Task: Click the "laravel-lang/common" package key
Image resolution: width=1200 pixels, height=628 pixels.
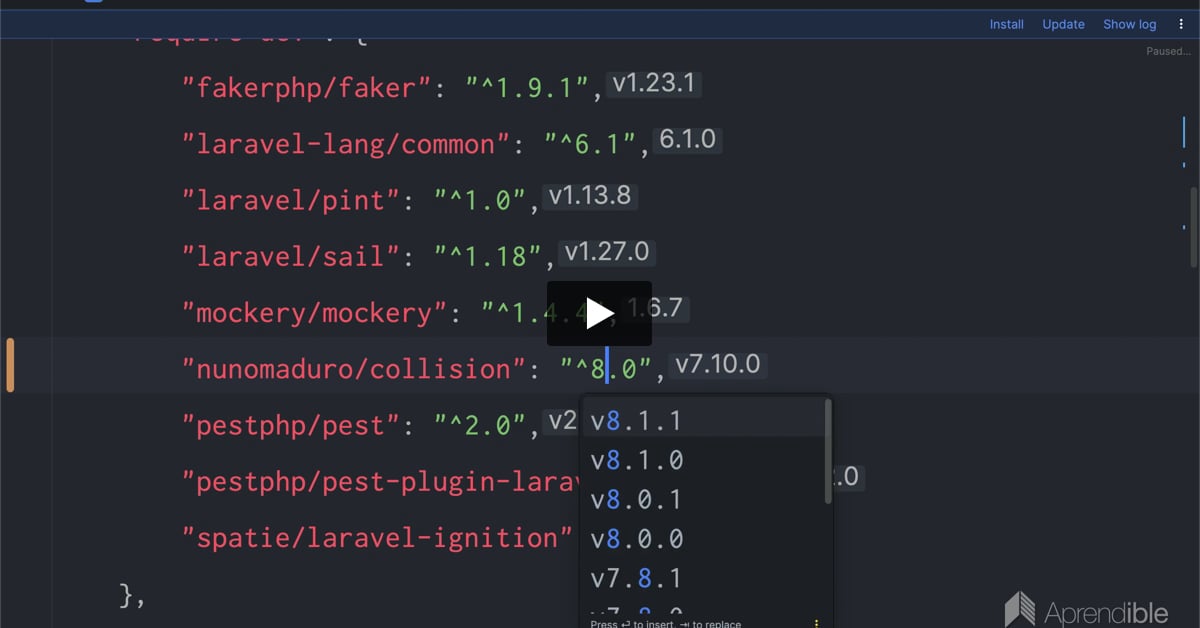Action: [x=346, y=144]
